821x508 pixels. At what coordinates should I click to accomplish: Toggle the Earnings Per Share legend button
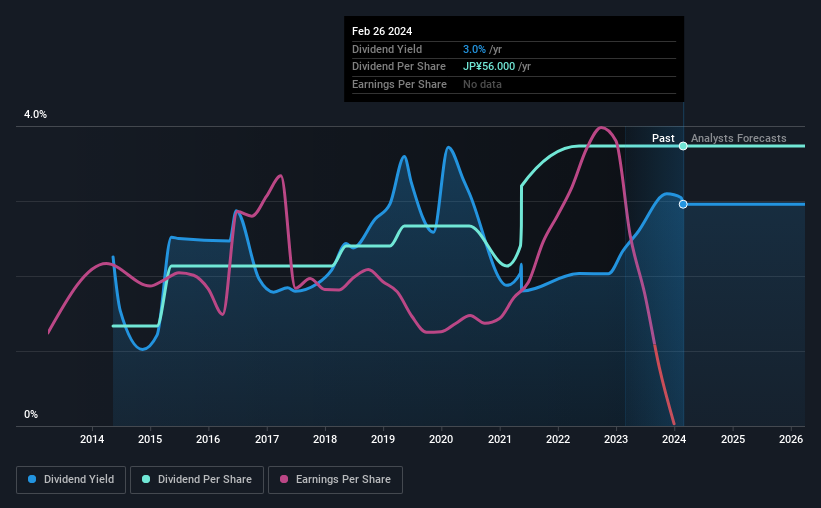(x=335, y=480)
